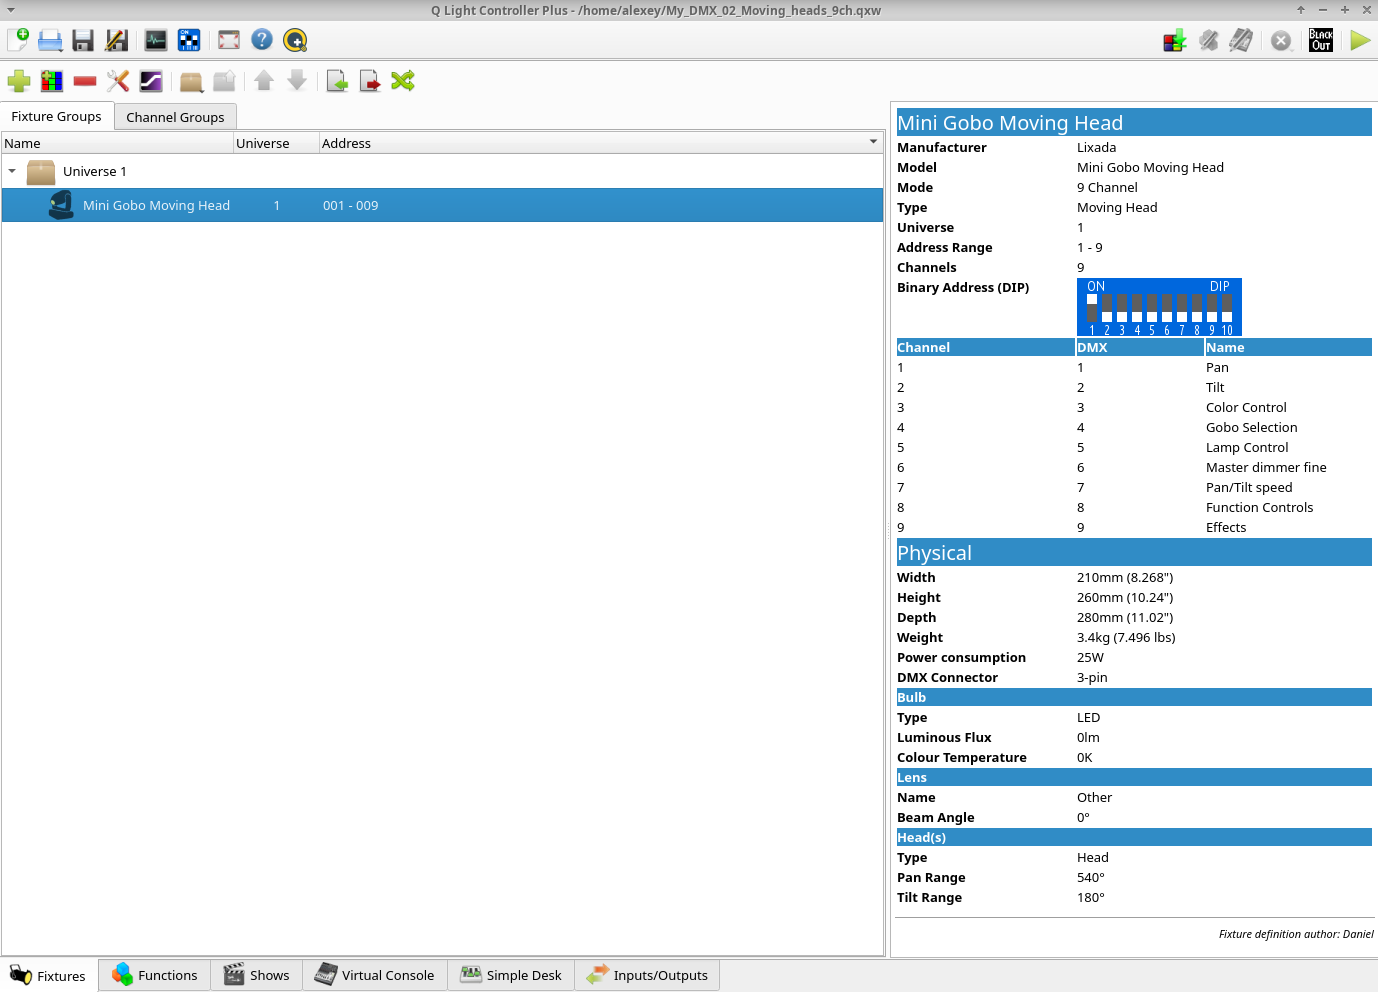This screenshot has height=992, width=1378.
Task: Remove fixture with the red minus
Action: (85, 81)
